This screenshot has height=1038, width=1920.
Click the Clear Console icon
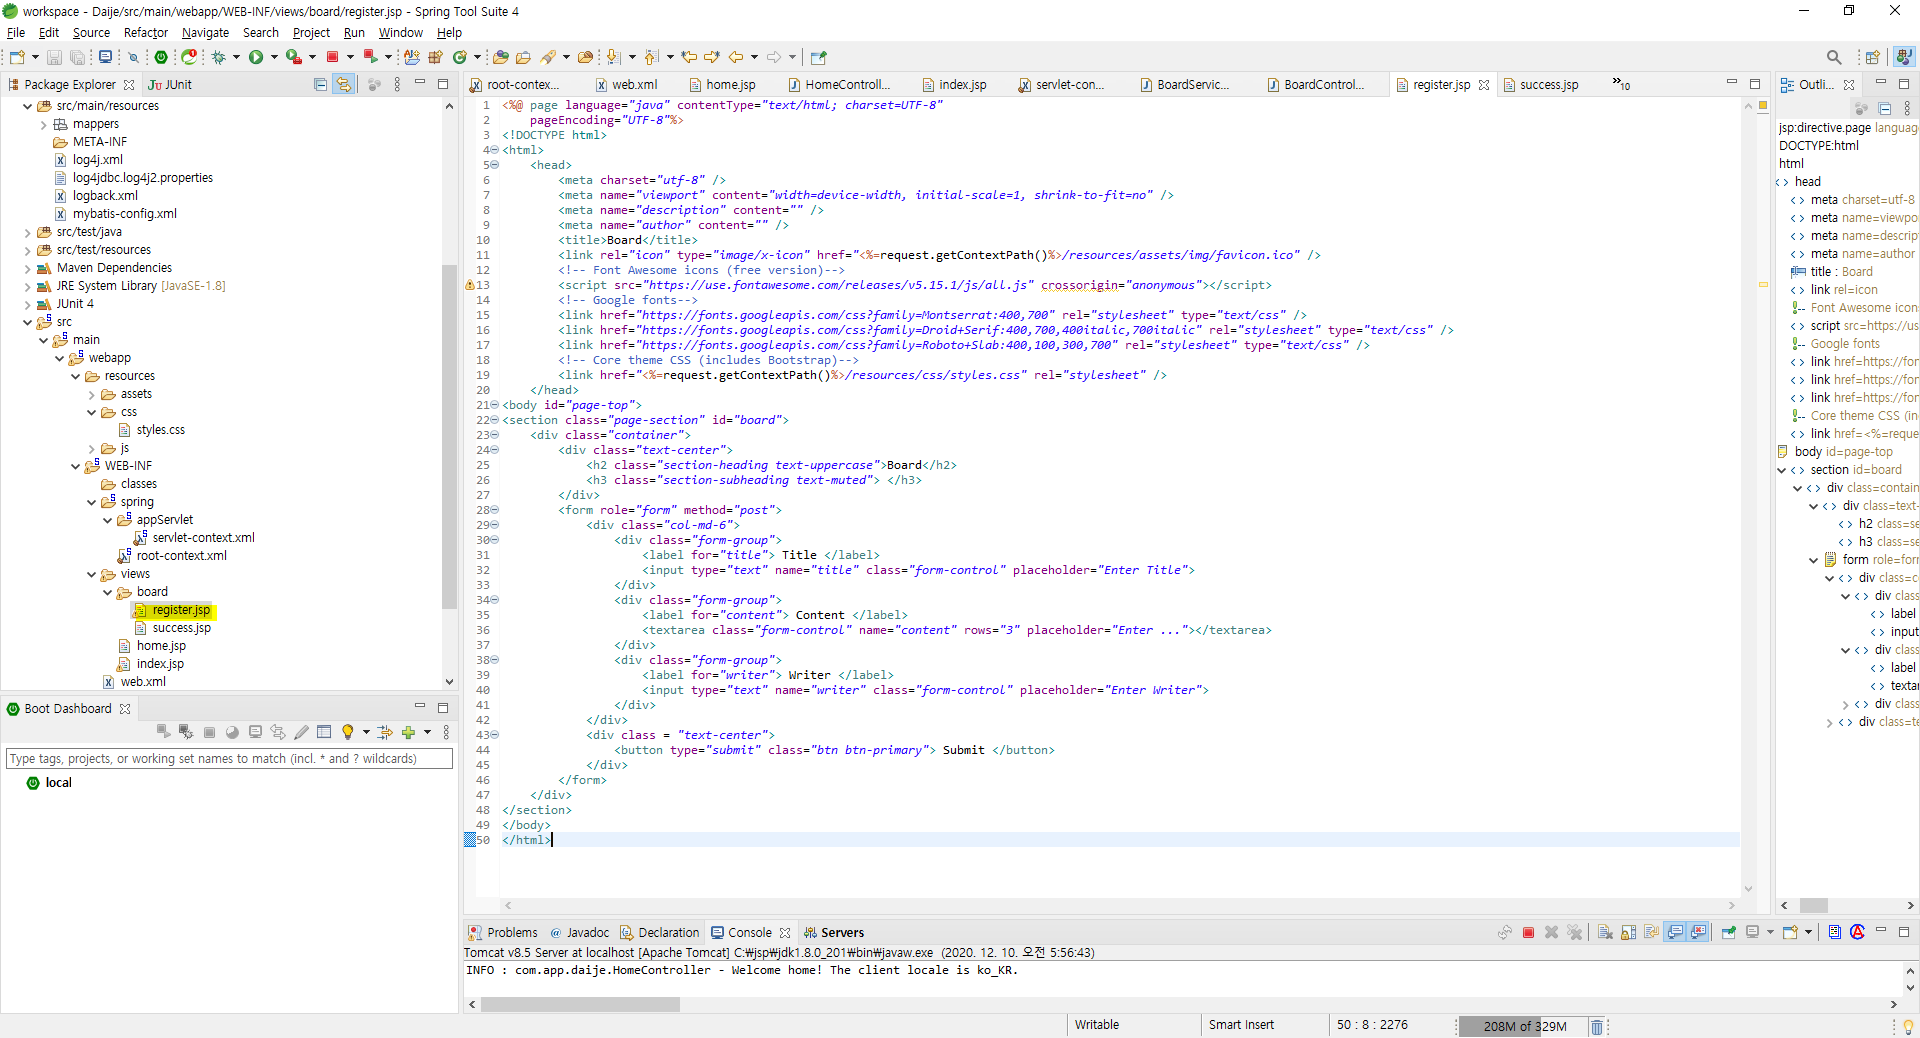(1605, 932)
